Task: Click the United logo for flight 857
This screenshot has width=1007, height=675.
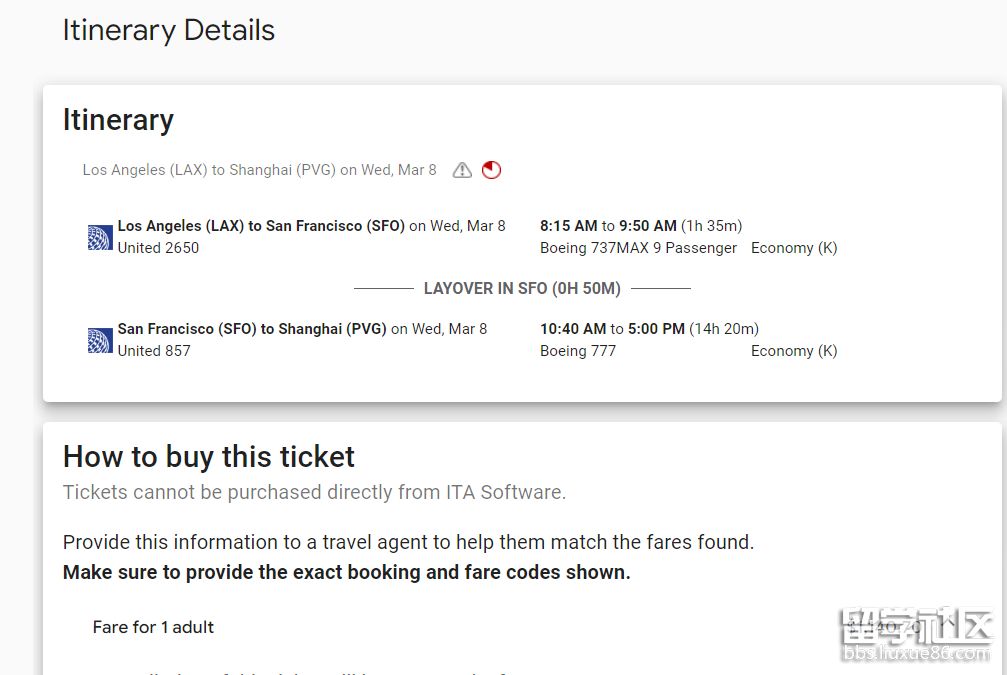Action: click(x=100, y=340)
